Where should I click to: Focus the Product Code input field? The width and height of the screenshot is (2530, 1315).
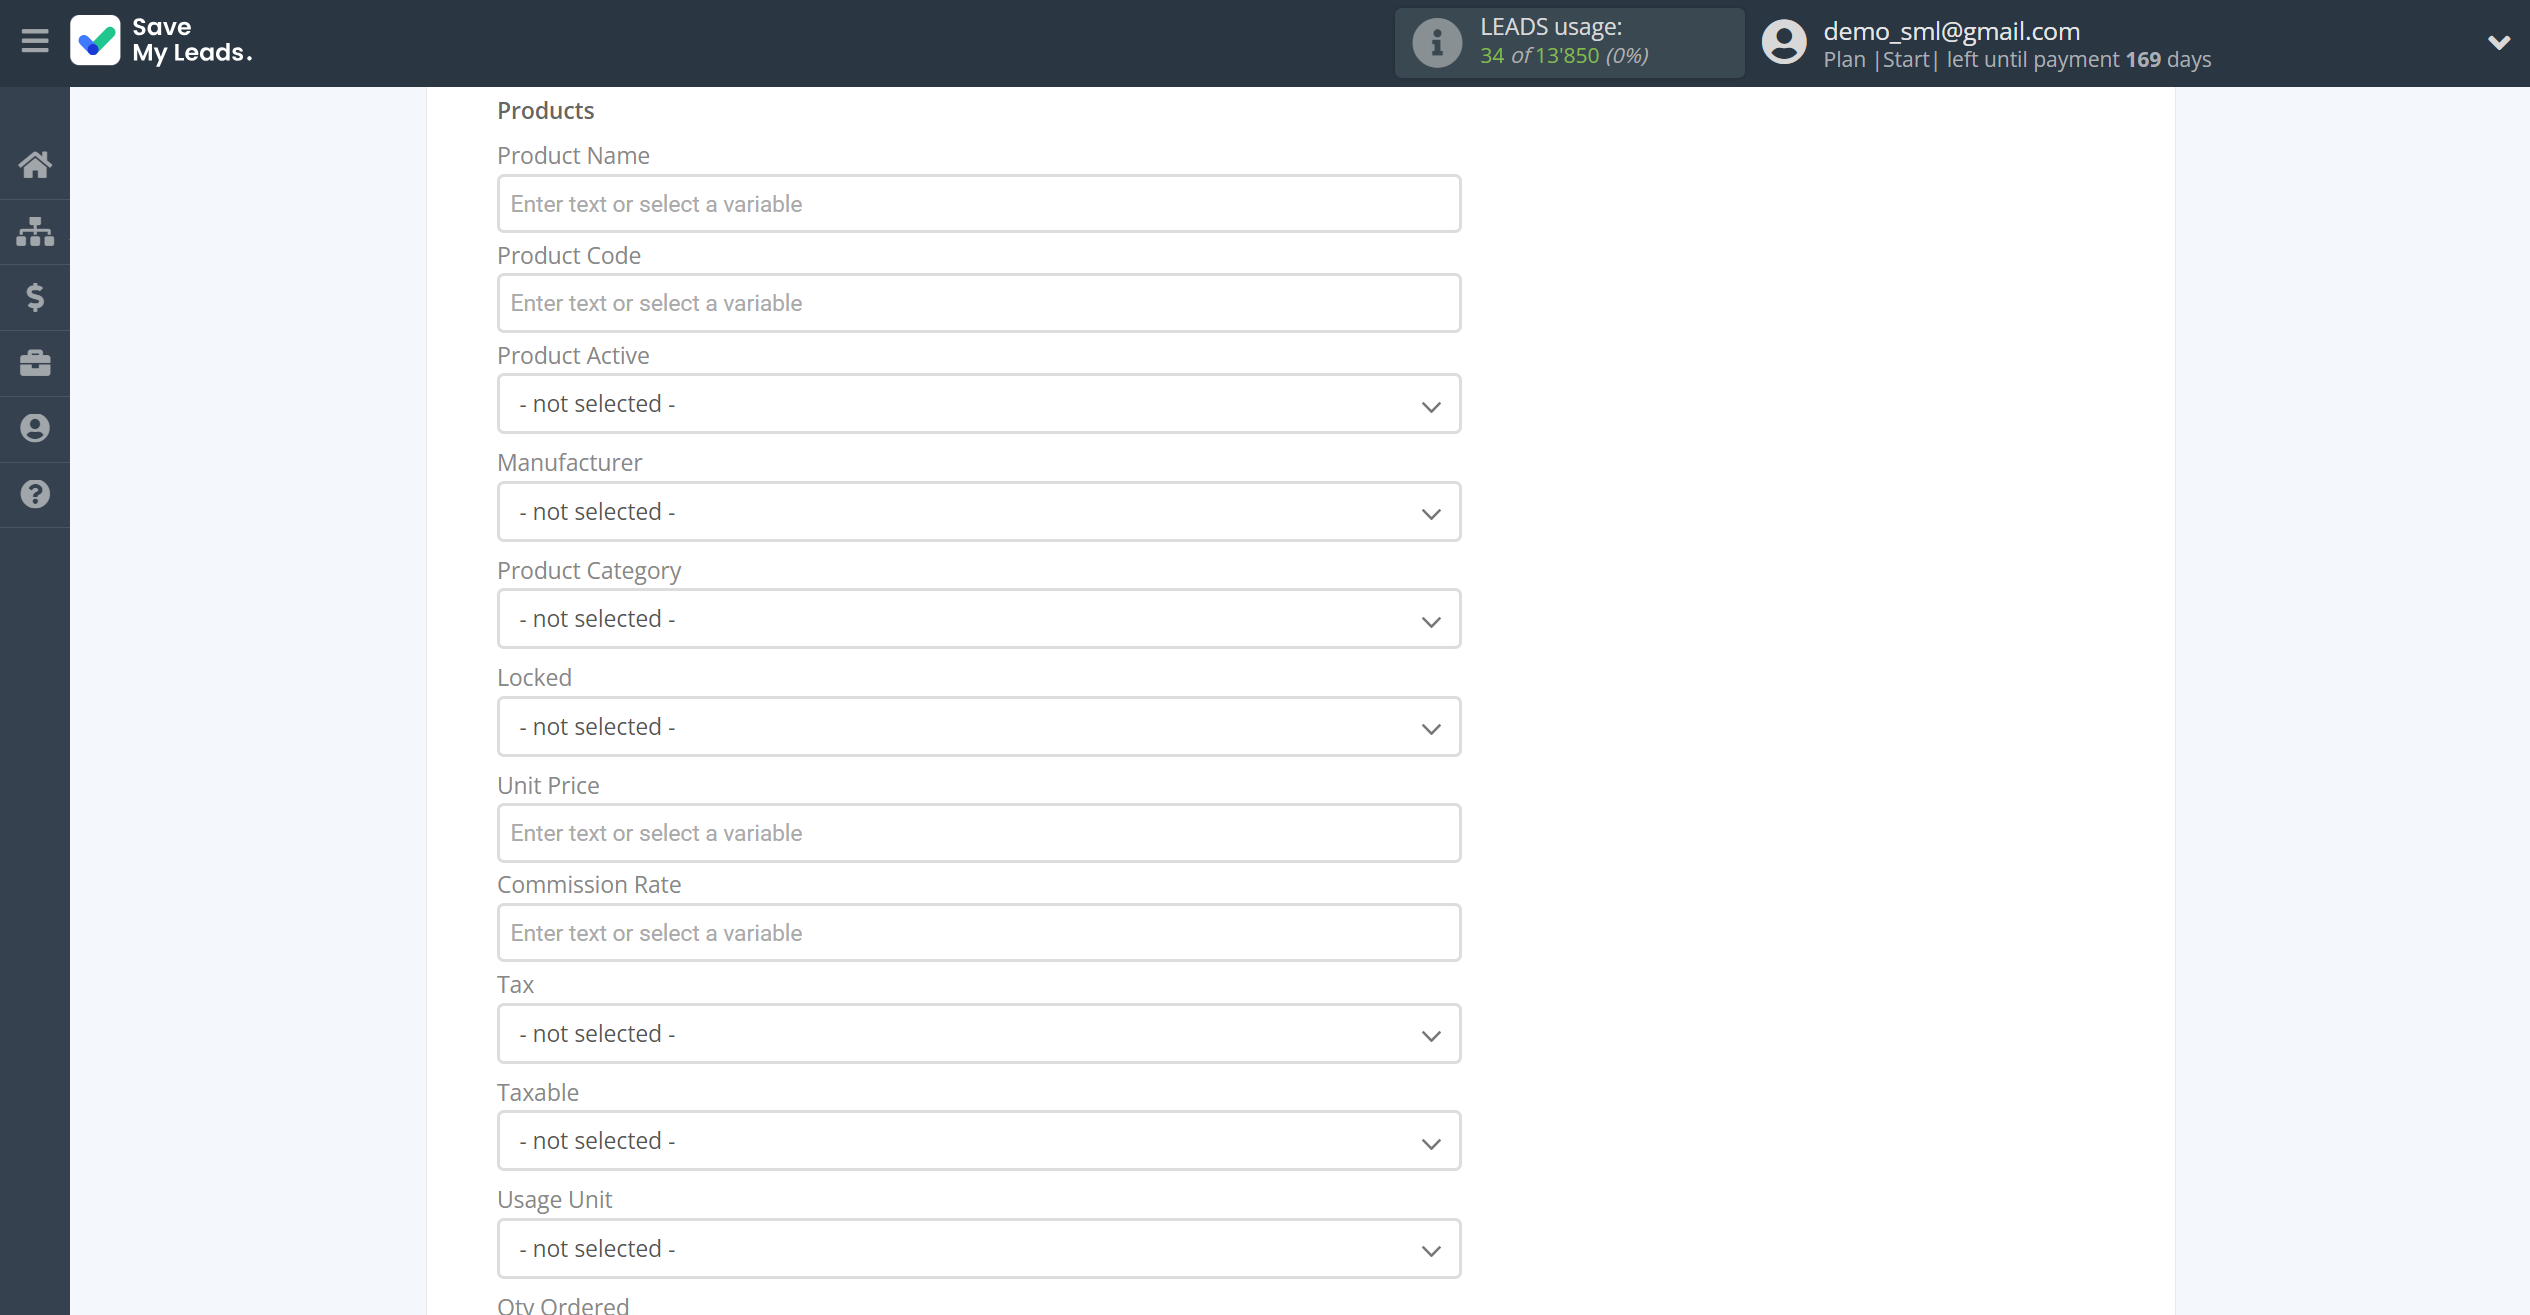pos(978,303)
